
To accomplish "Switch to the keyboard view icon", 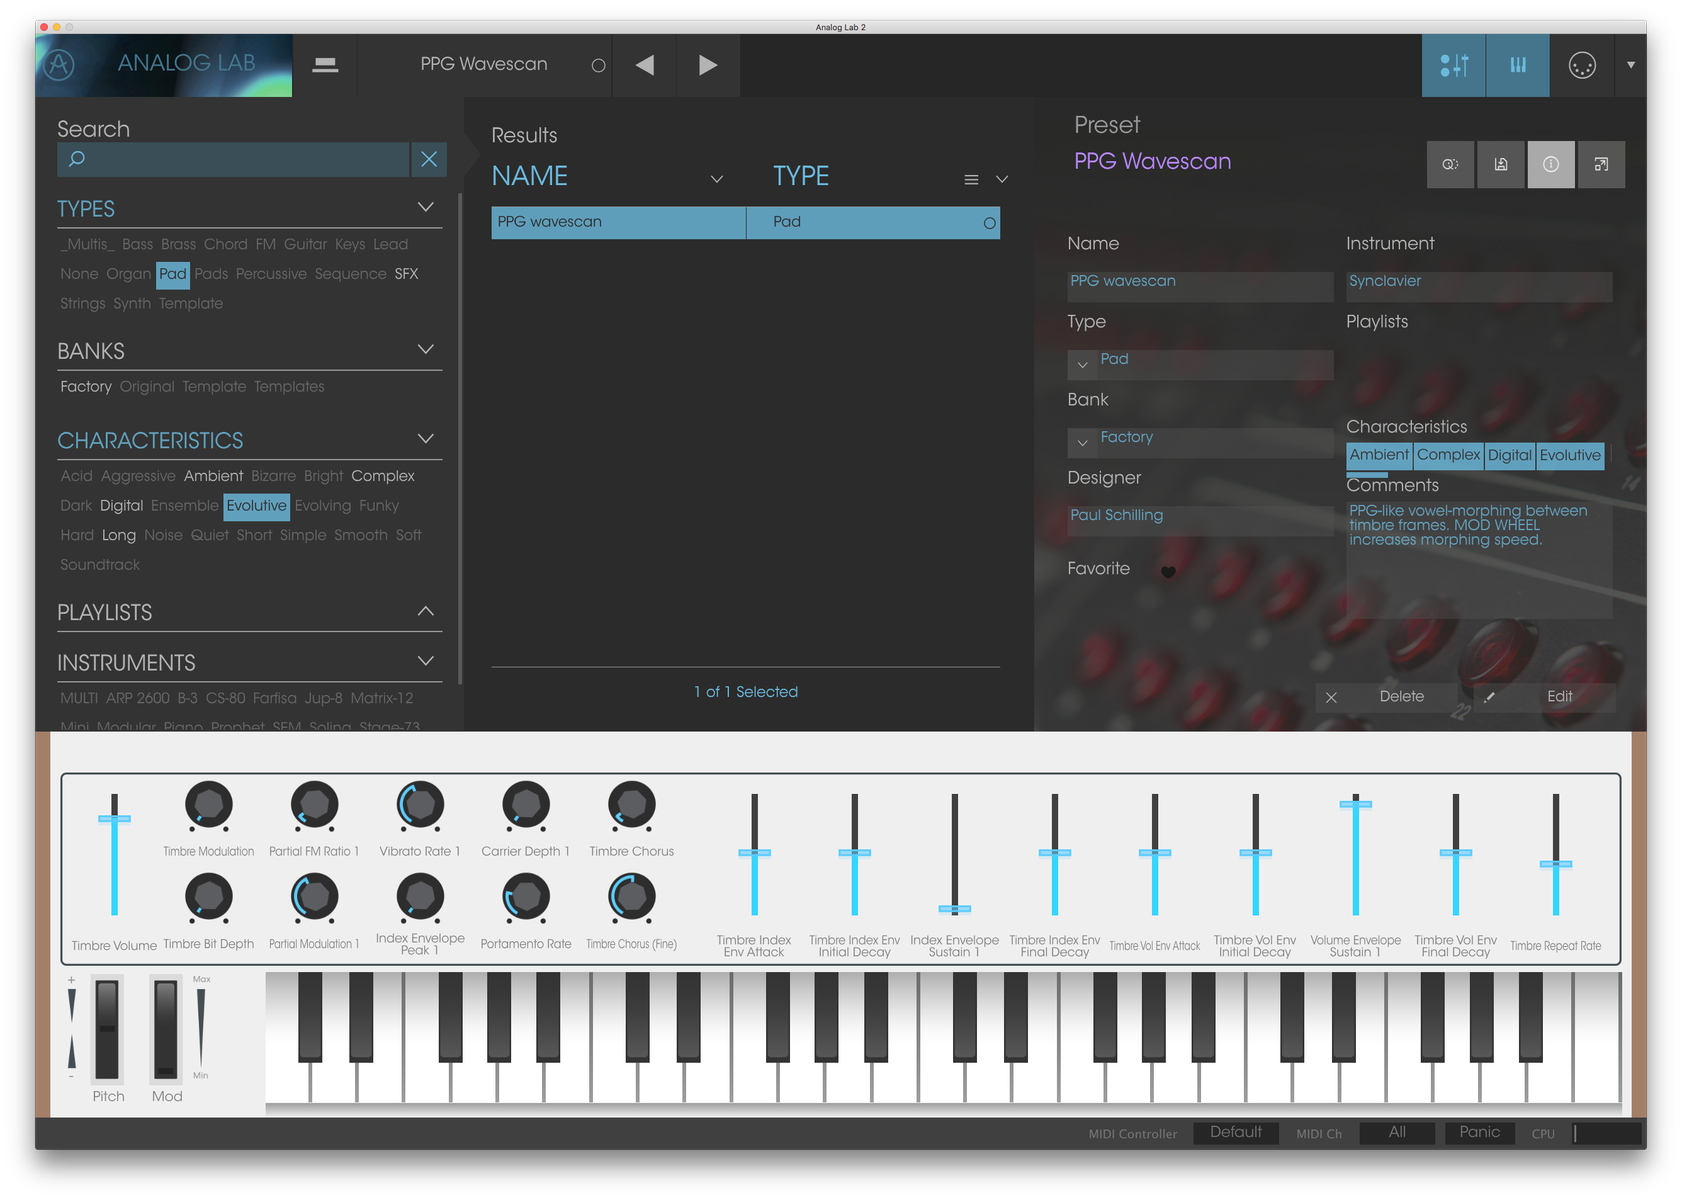I will tap(1517, 64).
